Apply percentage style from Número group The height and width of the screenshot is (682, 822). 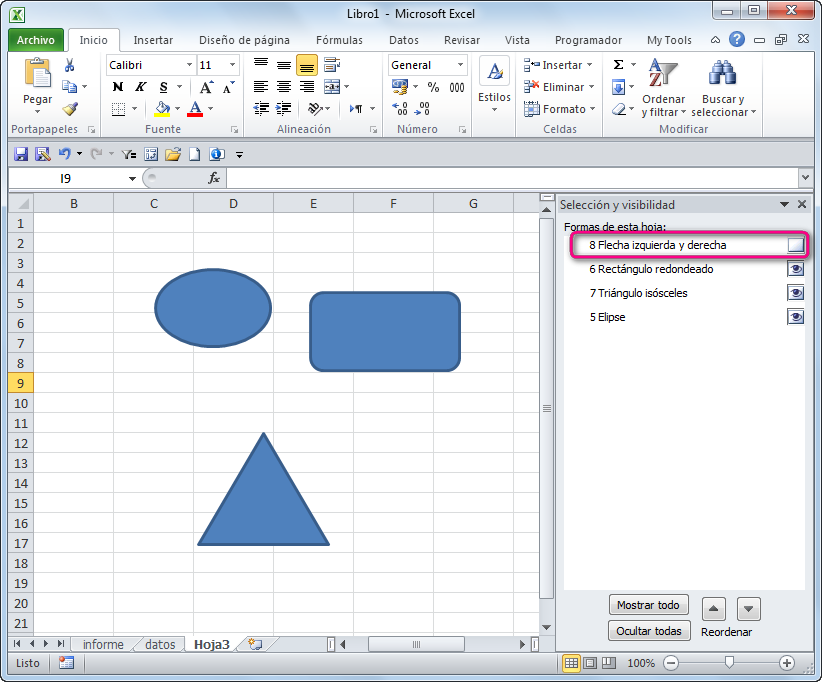point(433,87)
